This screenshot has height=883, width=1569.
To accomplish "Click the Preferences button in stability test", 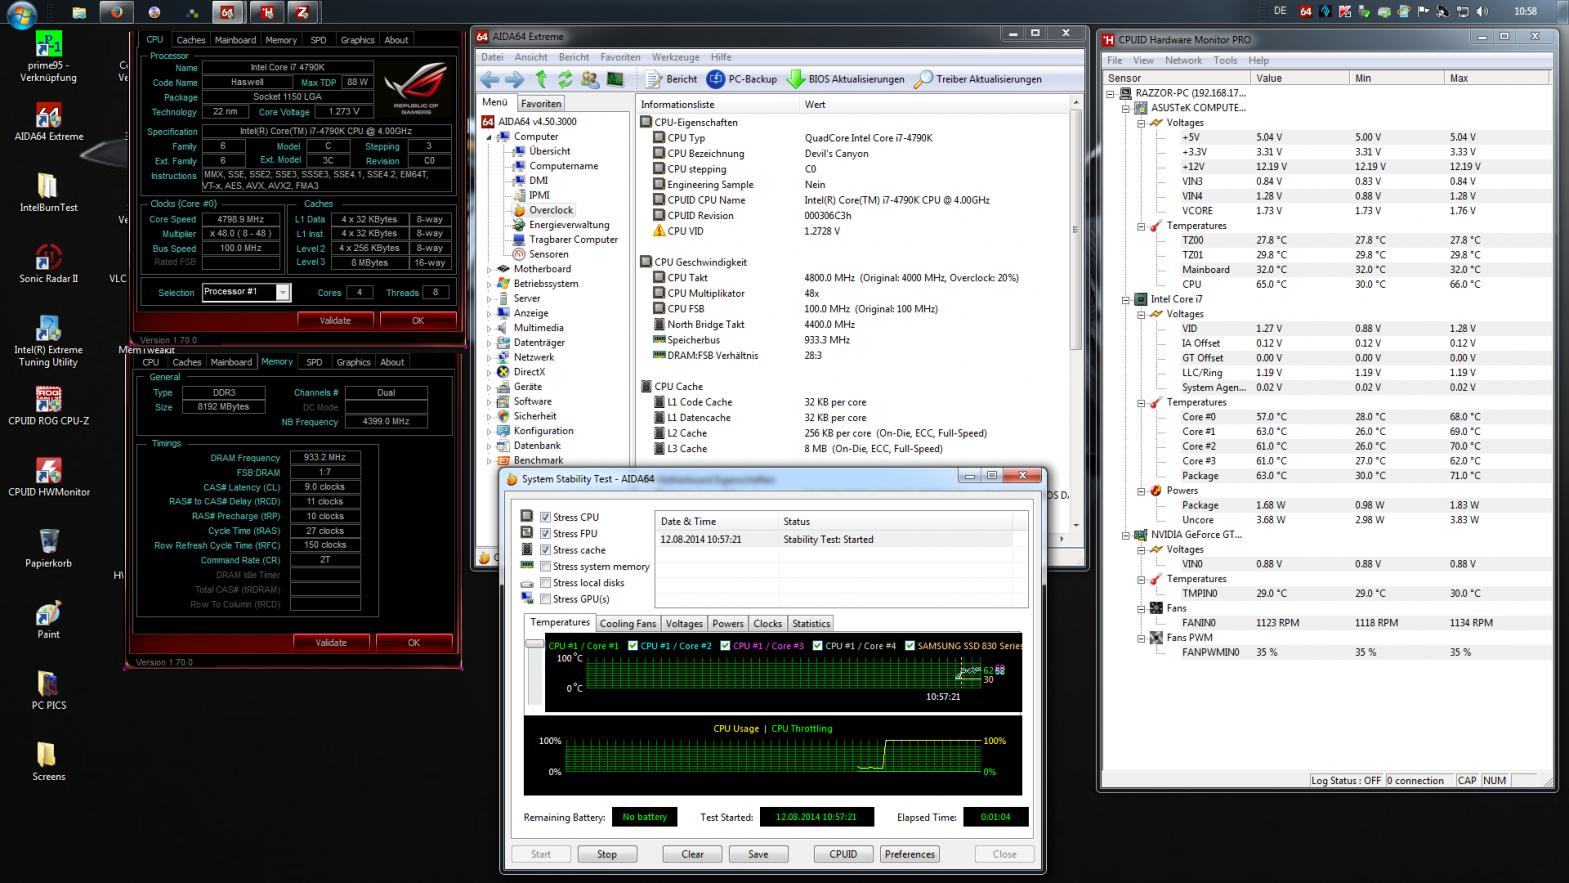I will 910,854.
